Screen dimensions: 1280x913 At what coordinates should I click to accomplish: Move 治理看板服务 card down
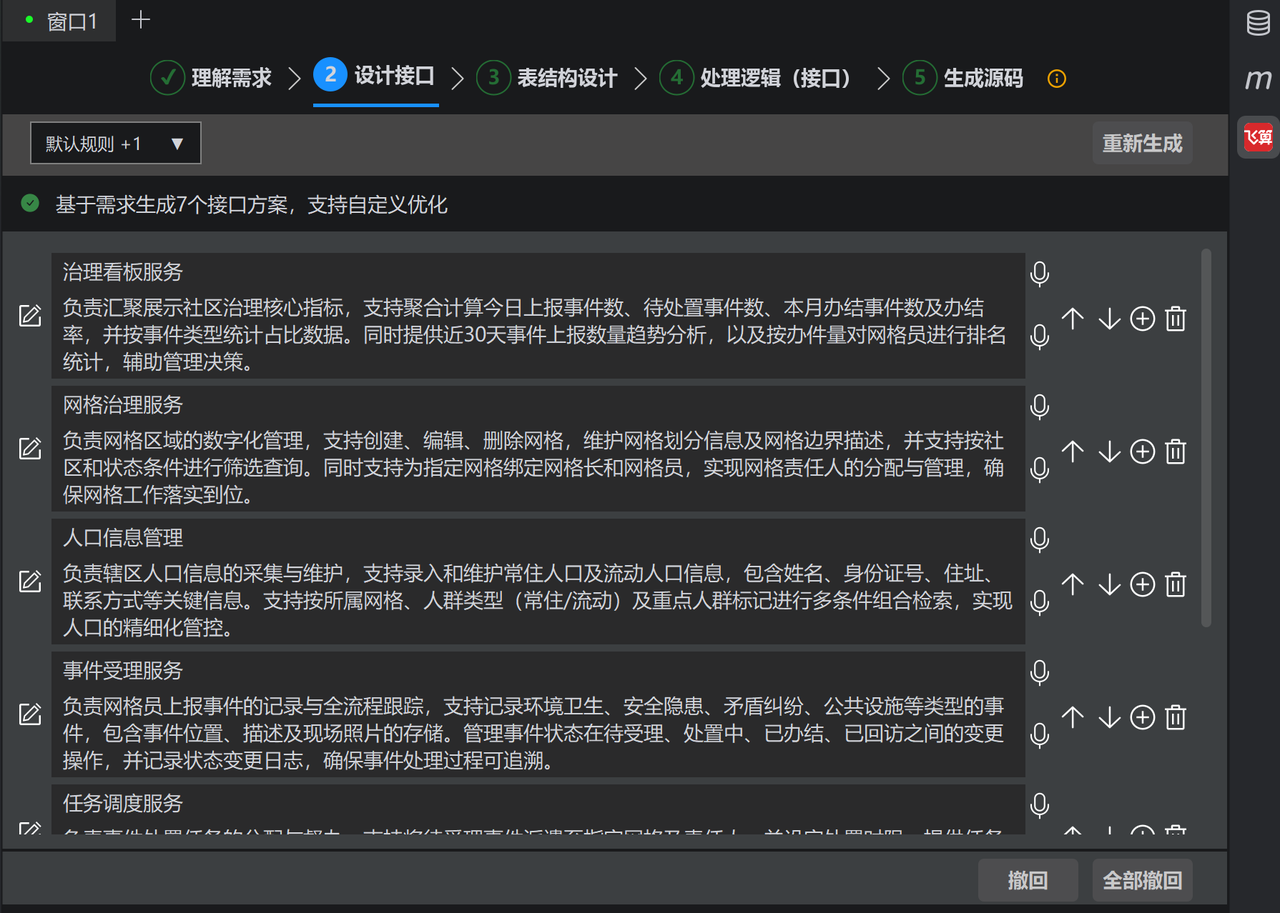coord(1109,318)
